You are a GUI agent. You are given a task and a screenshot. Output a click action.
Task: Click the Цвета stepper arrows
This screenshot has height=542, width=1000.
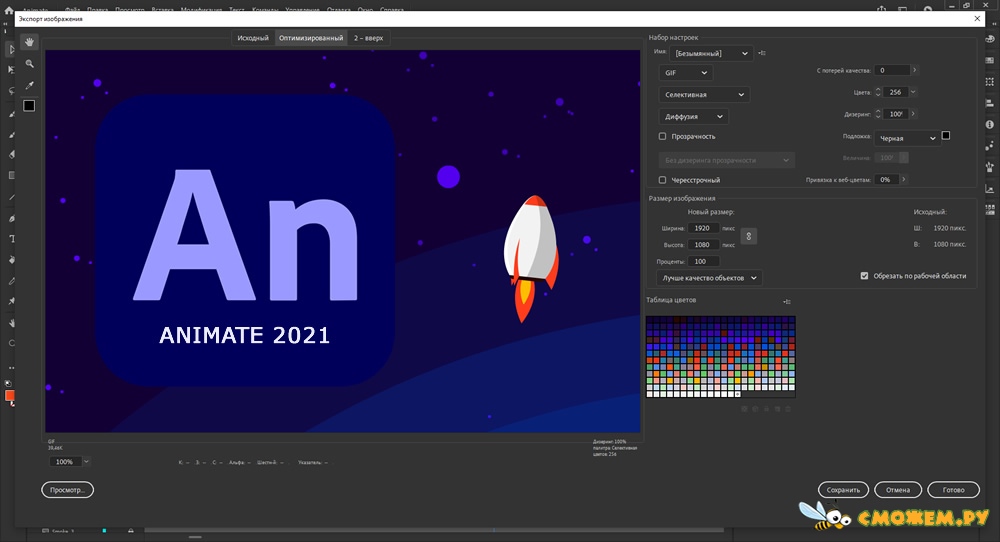(878, 92)
